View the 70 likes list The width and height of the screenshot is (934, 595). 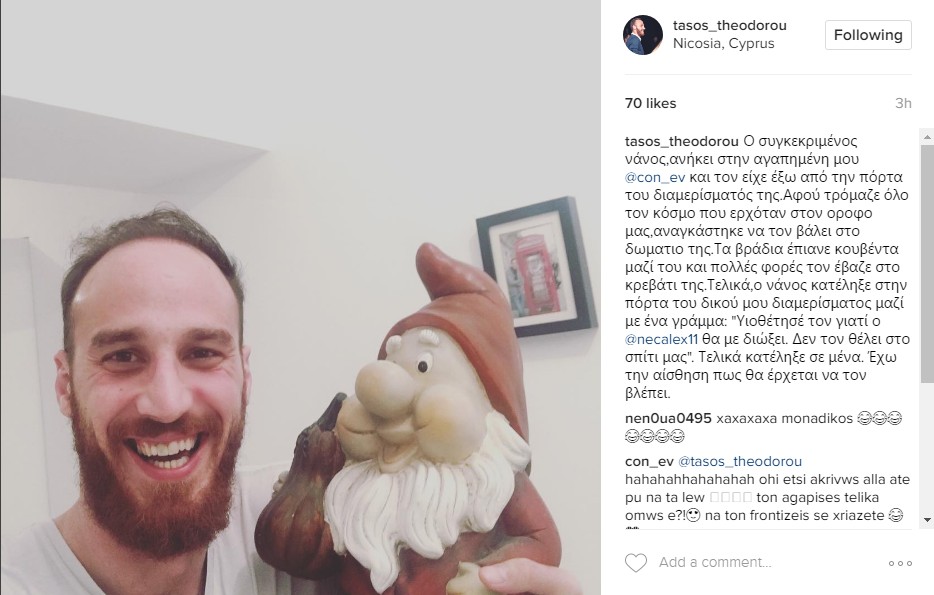[x=650, y=103]
